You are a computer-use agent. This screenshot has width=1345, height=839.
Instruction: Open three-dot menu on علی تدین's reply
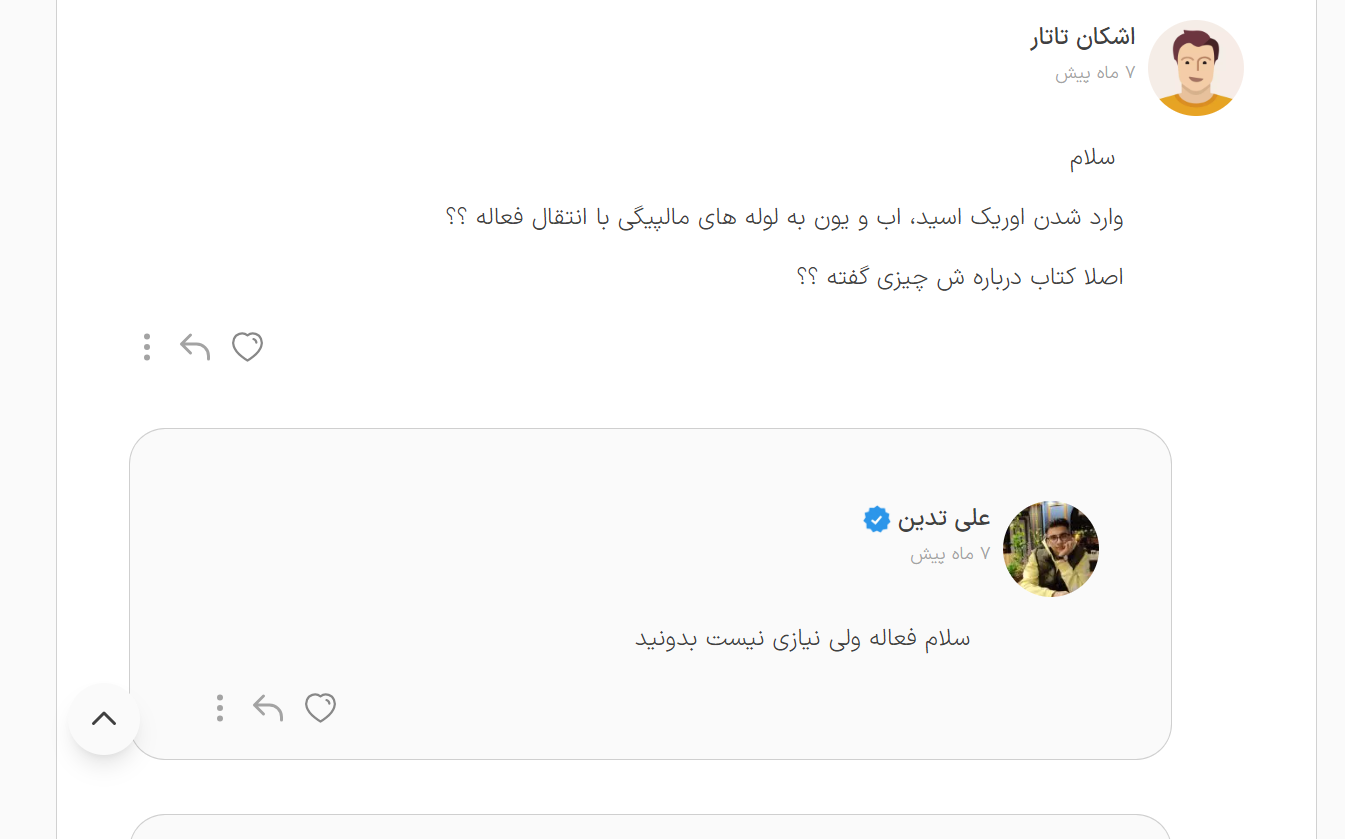click(220, 708)
